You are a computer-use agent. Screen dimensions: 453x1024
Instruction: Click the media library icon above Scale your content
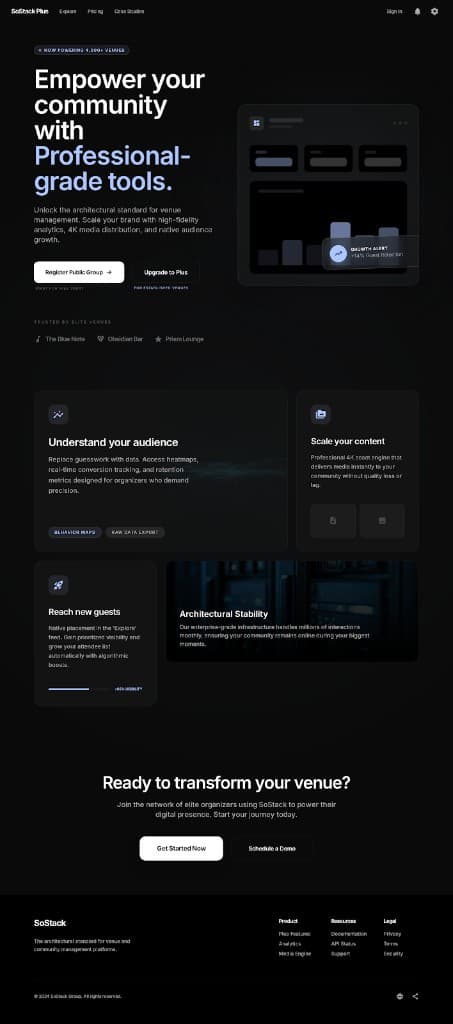pyautogui.click(x=320, y=414)
